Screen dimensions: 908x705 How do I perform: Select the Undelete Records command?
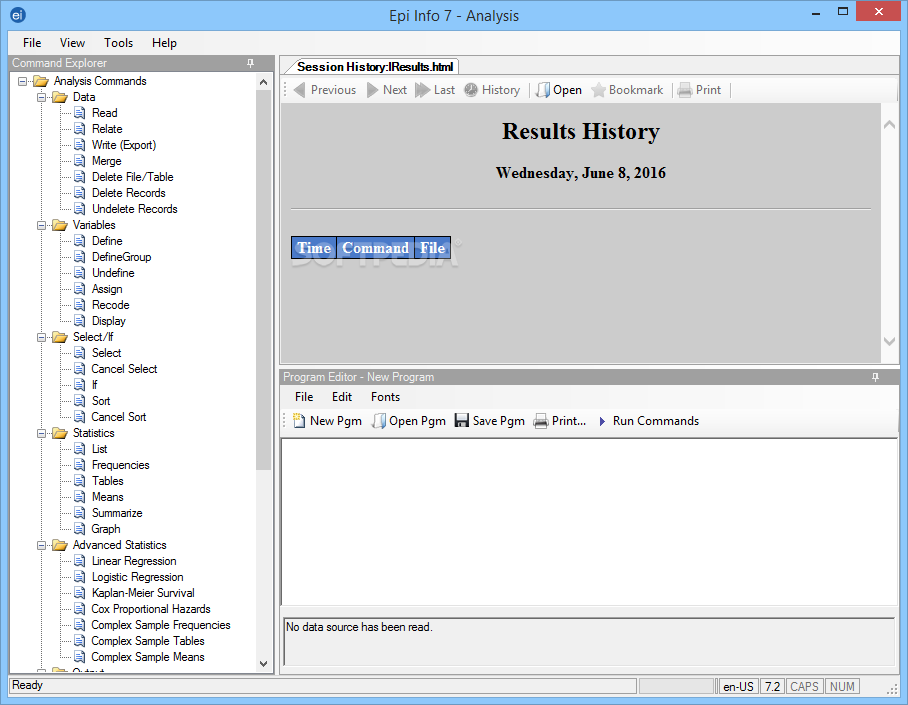click(134, 209)
